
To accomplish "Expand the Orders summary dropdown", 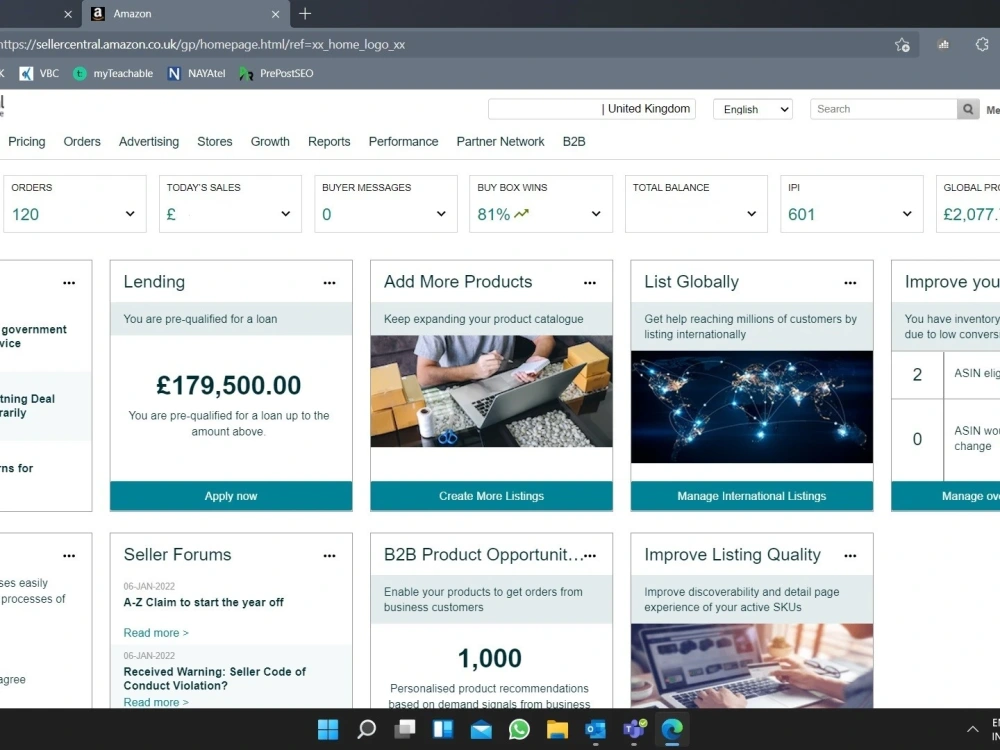I will point(130,214).
